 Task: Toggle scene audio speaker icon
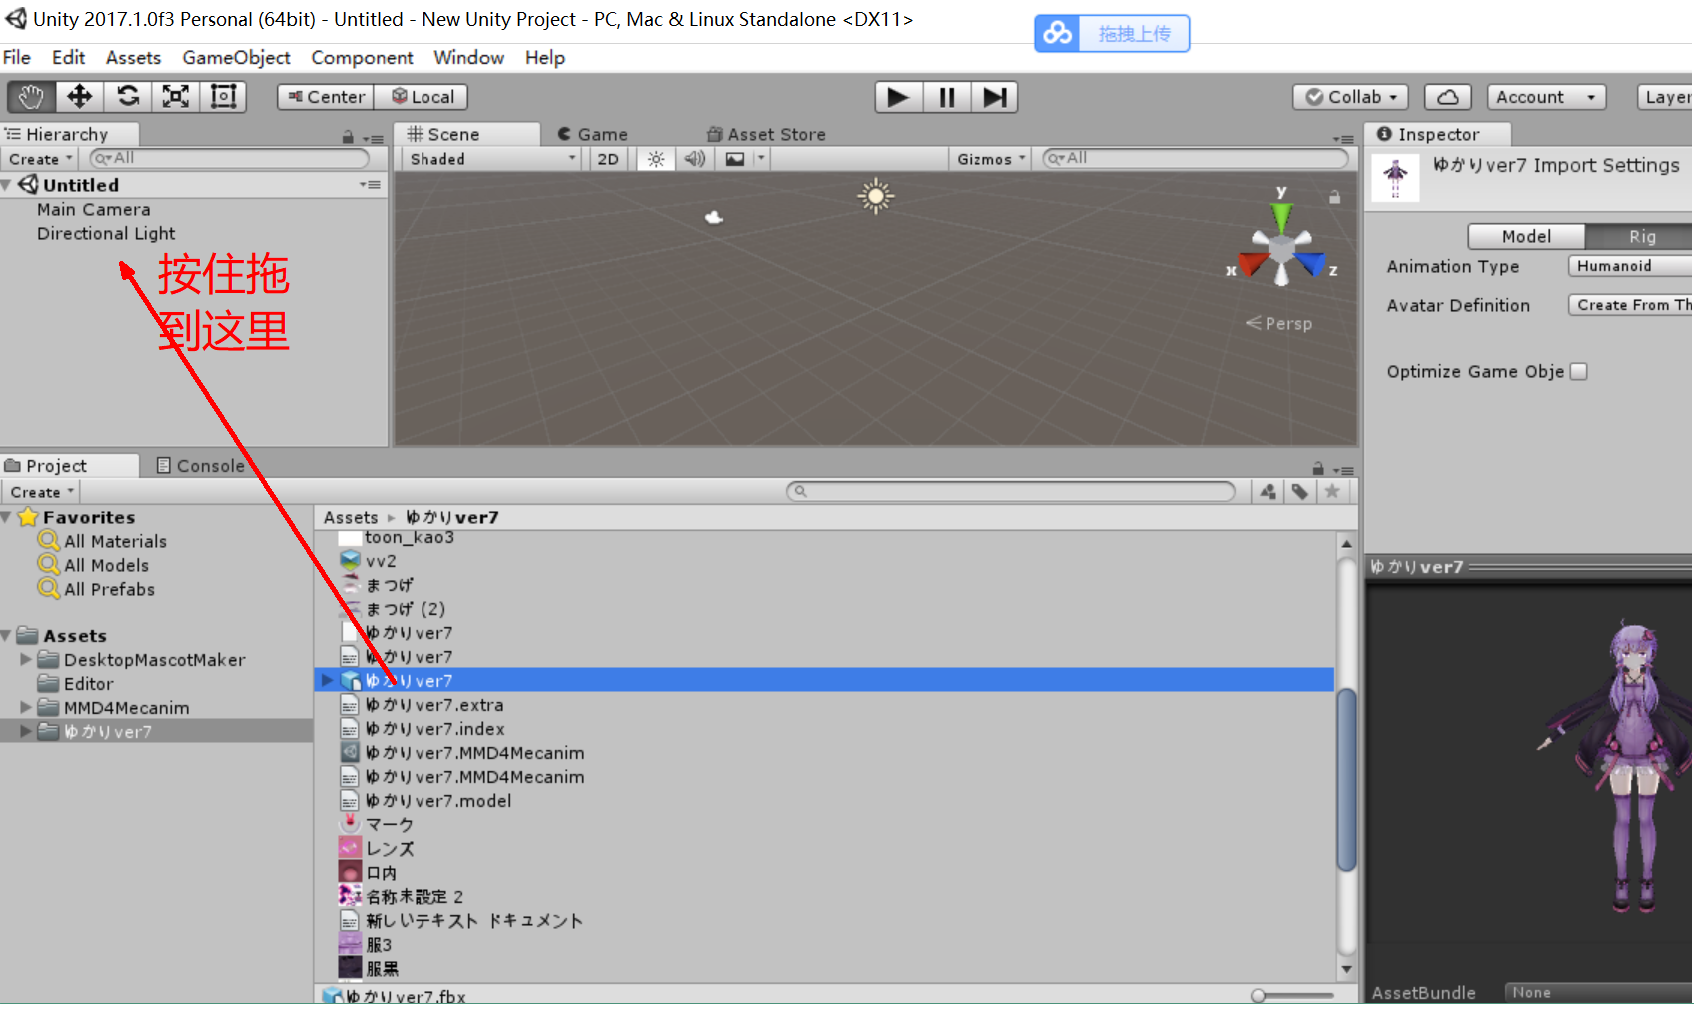click(x=695, y=159)
